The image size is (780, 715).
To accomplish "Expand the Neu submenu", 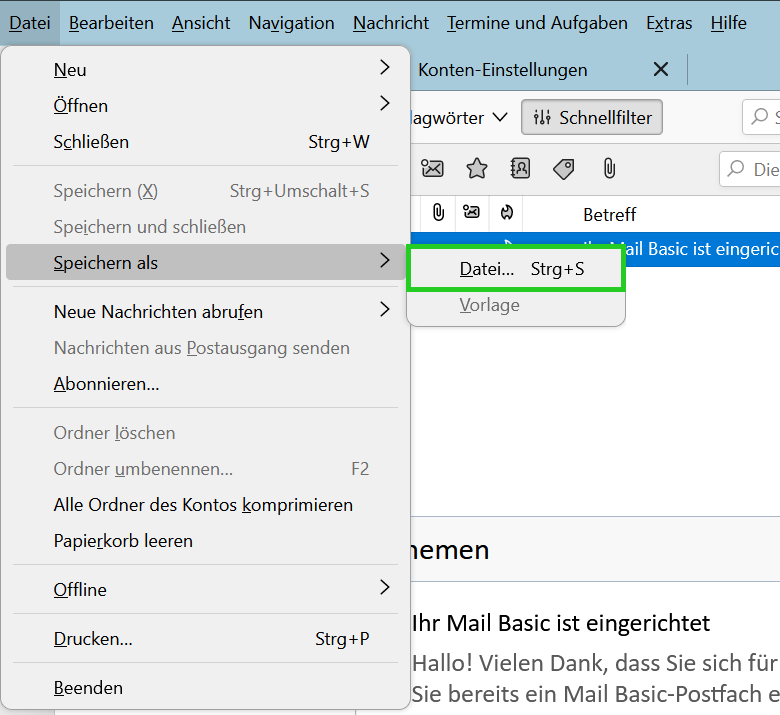I will pyautogui.click(x=205, y=69).
